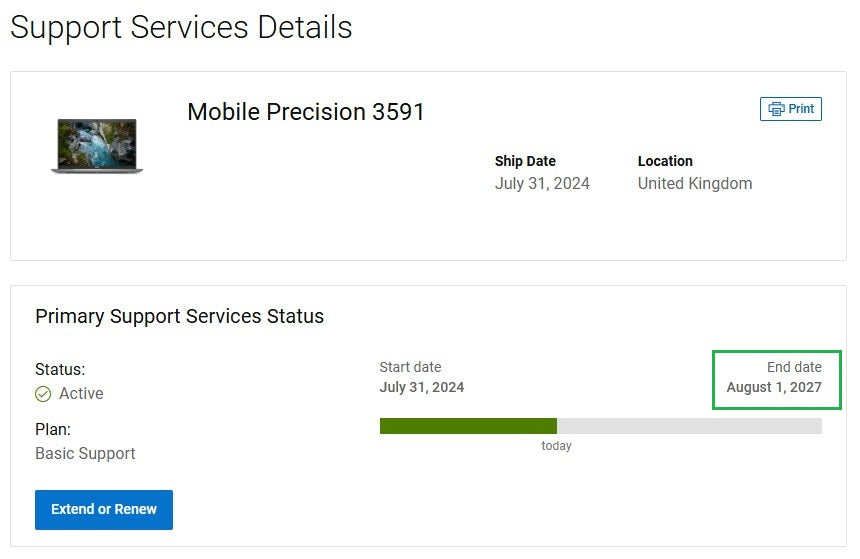Click the Start date label
This screenshot has height=559, width=860.
(410, 367)
